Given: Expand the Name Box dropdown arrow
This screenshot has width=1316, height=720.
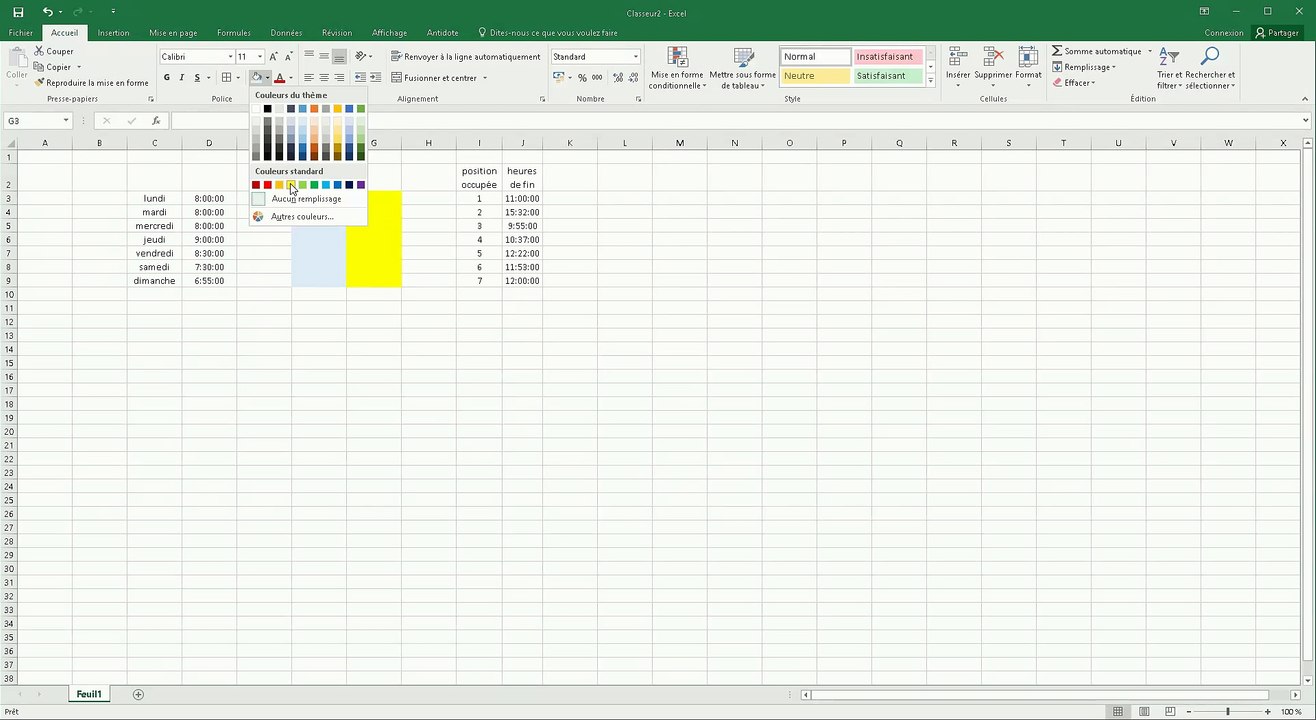Looking at the screenshot, I should [66, 121].
